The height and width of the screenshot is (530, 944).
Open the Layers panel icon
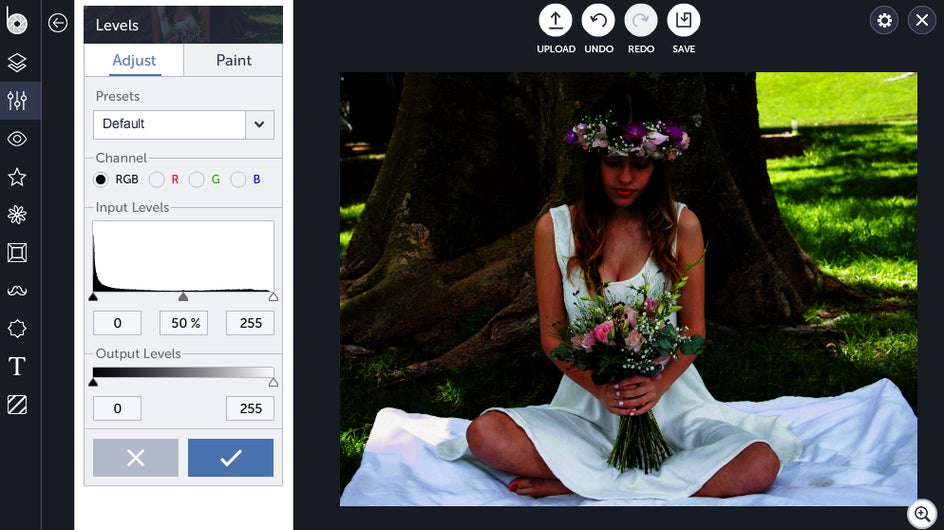(x=17, y=62)
